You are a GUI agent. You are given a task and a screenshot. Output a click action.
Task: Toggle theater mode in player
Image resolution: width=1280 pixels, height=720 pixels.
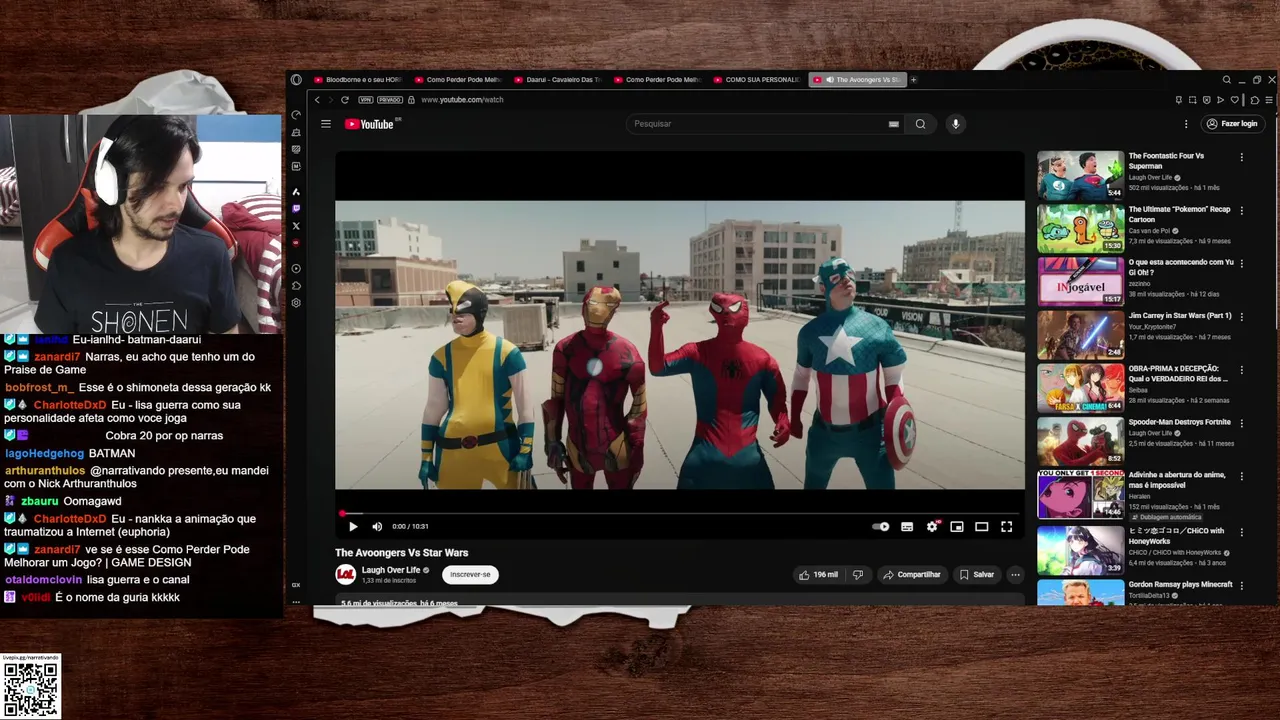tap(982, 526)
